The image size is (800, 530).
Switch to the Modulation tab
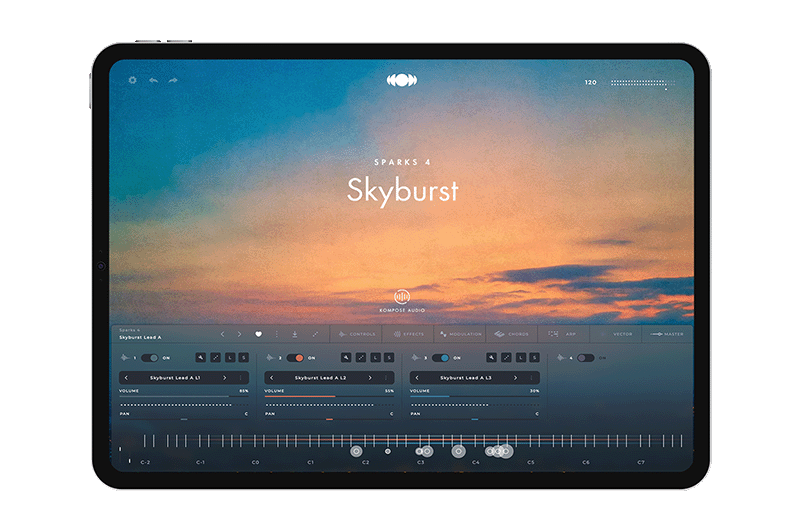point(460,334)
